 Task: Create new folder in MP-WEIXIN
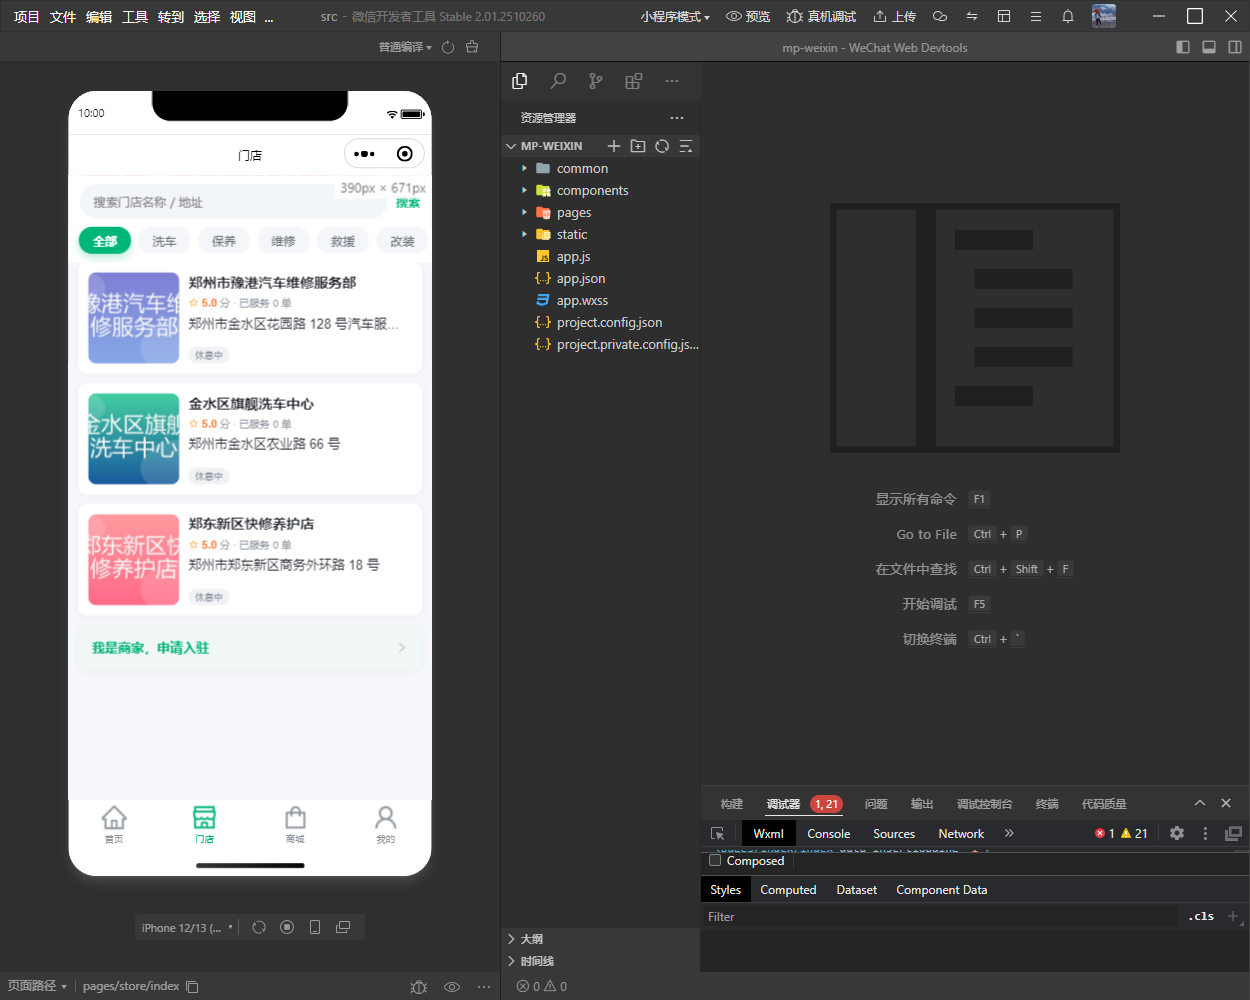638,146
